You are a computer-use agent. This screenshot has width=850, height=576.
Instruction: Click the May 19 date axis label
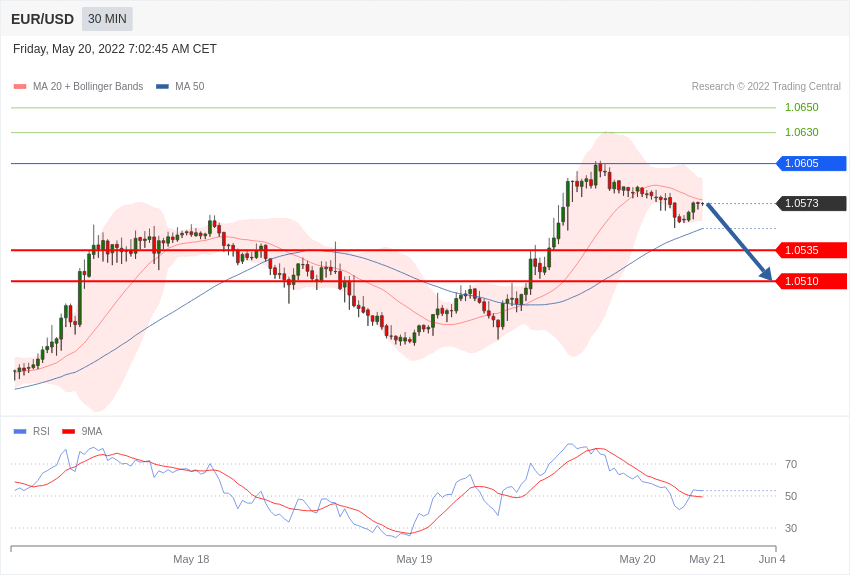414,559
